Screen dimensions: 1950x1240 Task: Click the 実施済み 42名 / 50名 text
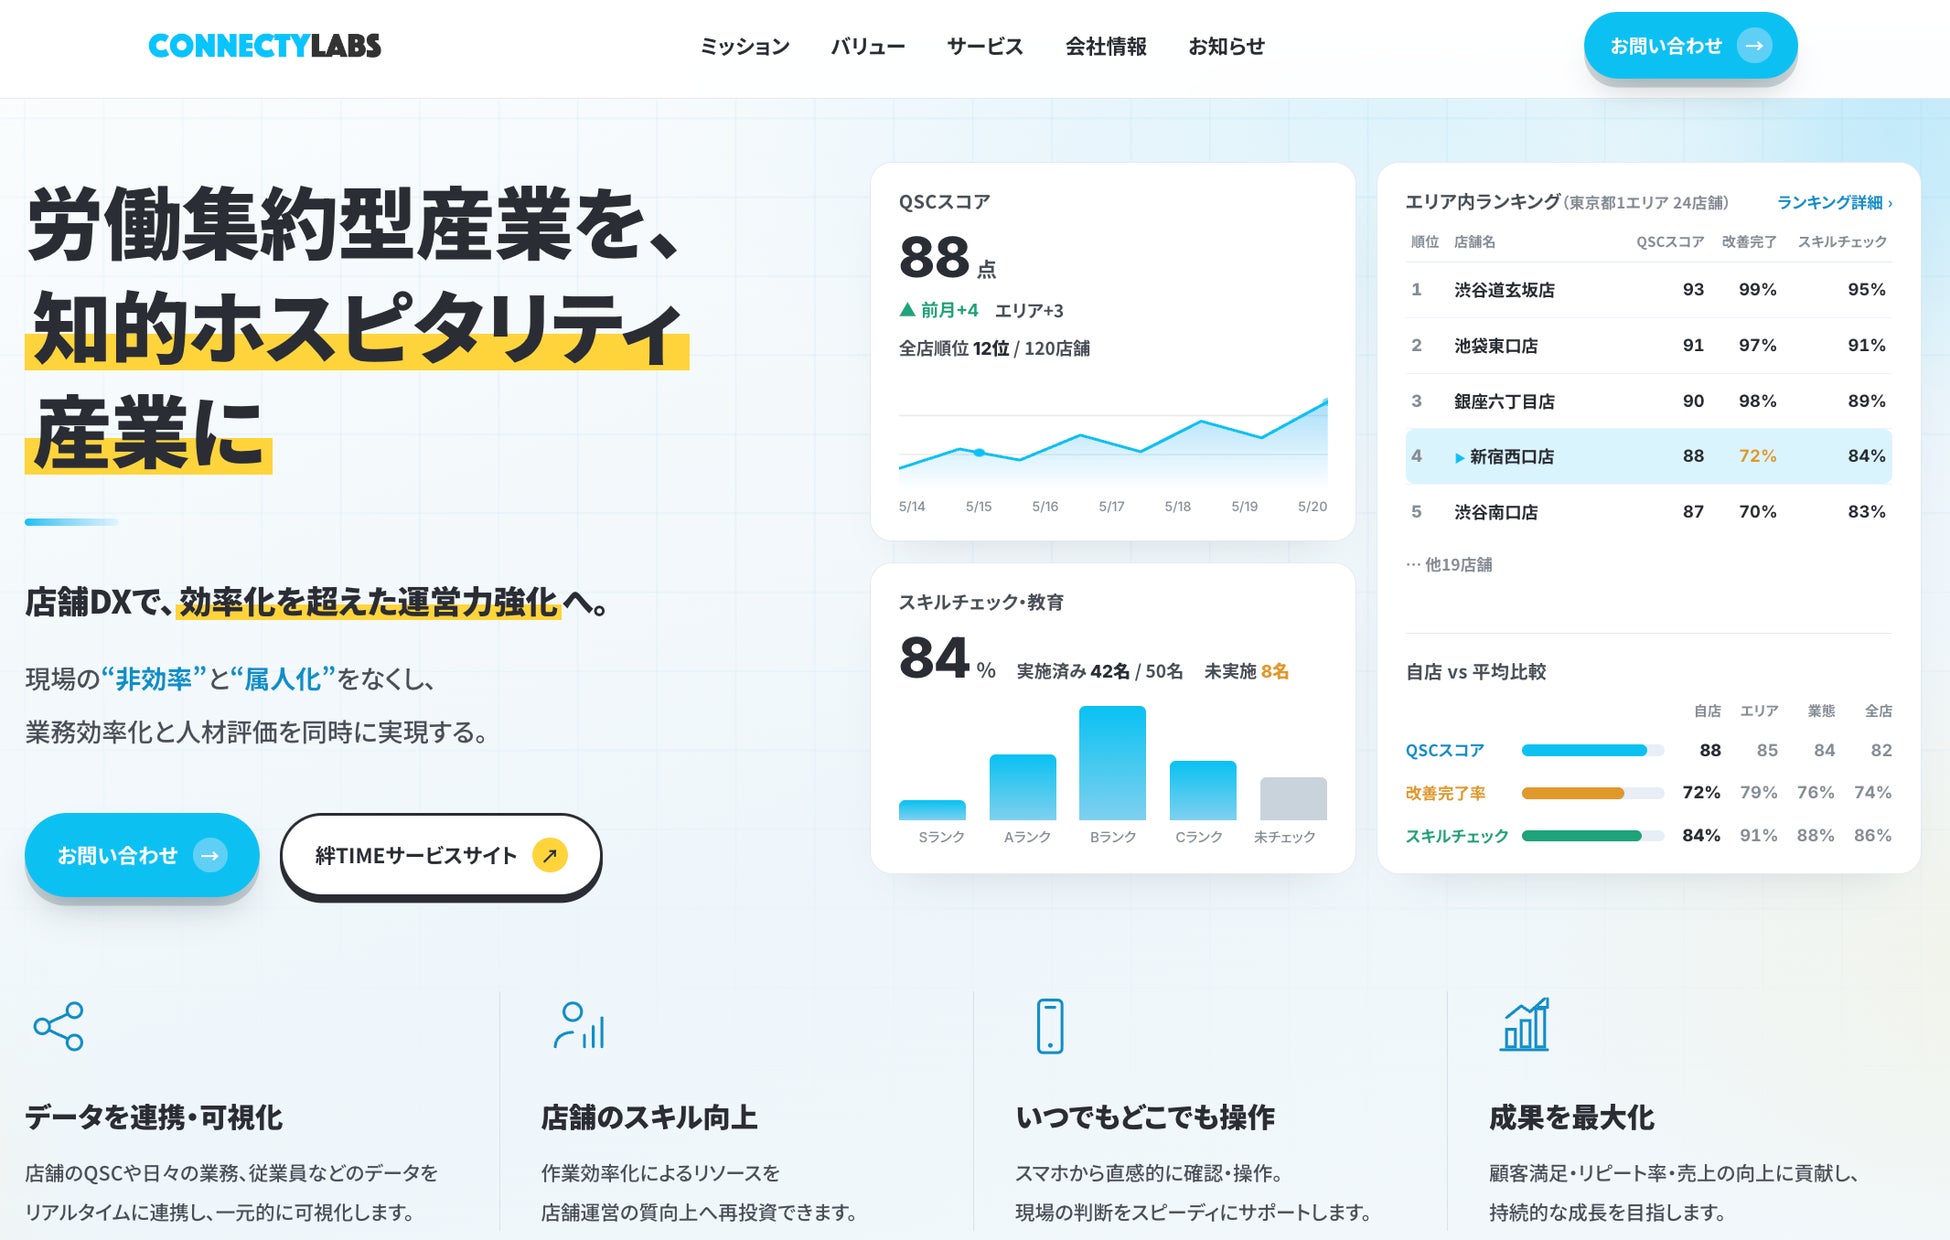[x=1099, y=671]
